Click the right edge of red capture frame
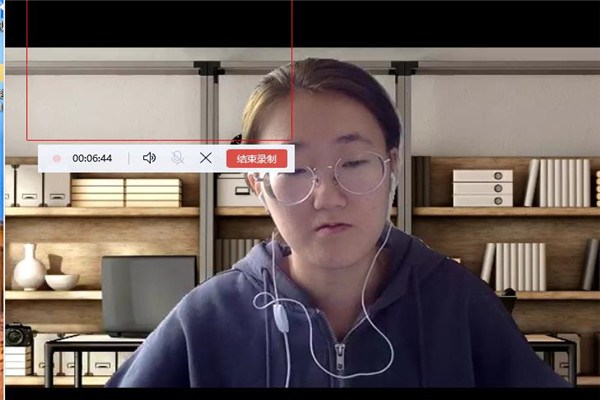This screenshot has width=600, height=400. [x=292, y=70]
